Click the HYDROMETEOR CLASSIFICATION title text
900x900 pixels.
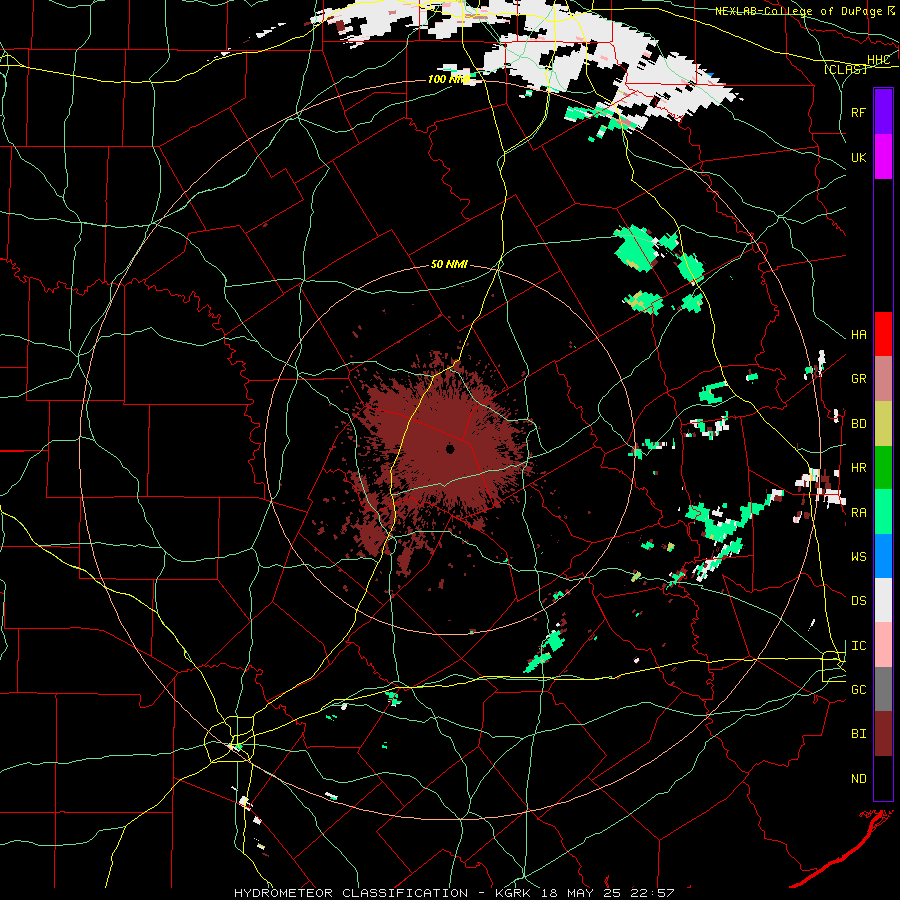[351, 893]
